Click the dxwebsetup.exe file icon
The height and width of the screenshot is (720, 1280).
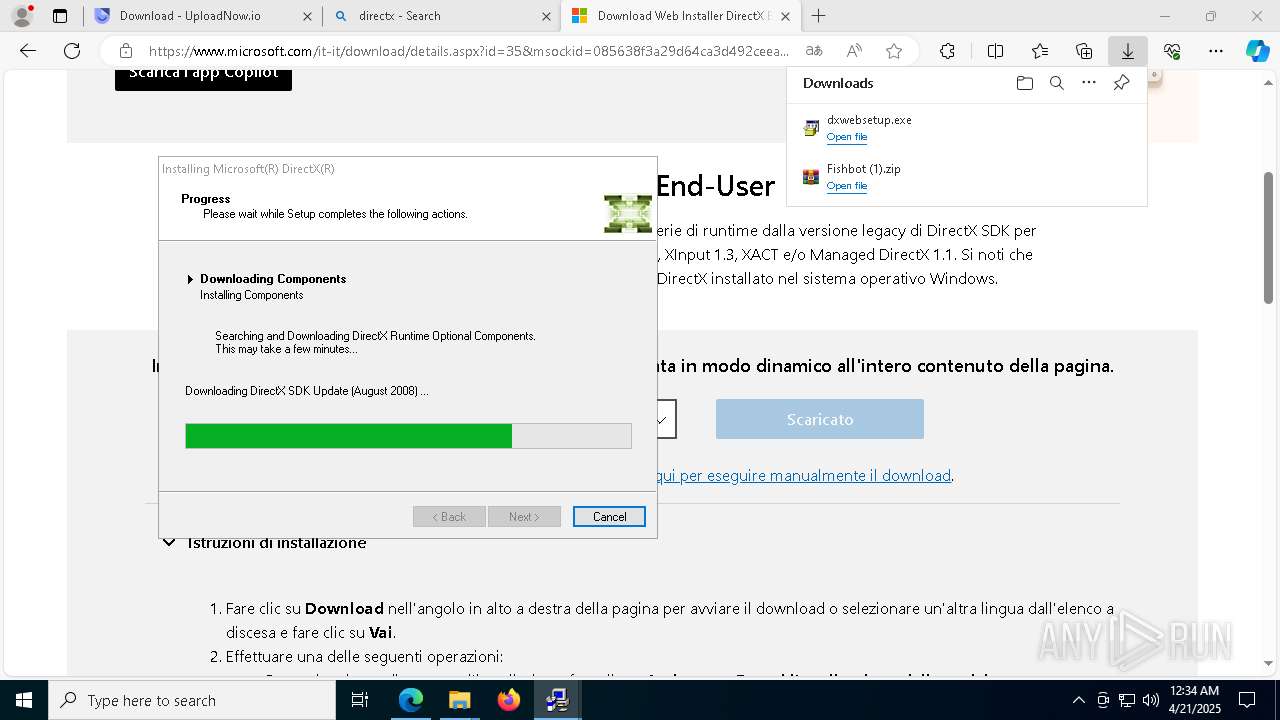click(811, 128)
